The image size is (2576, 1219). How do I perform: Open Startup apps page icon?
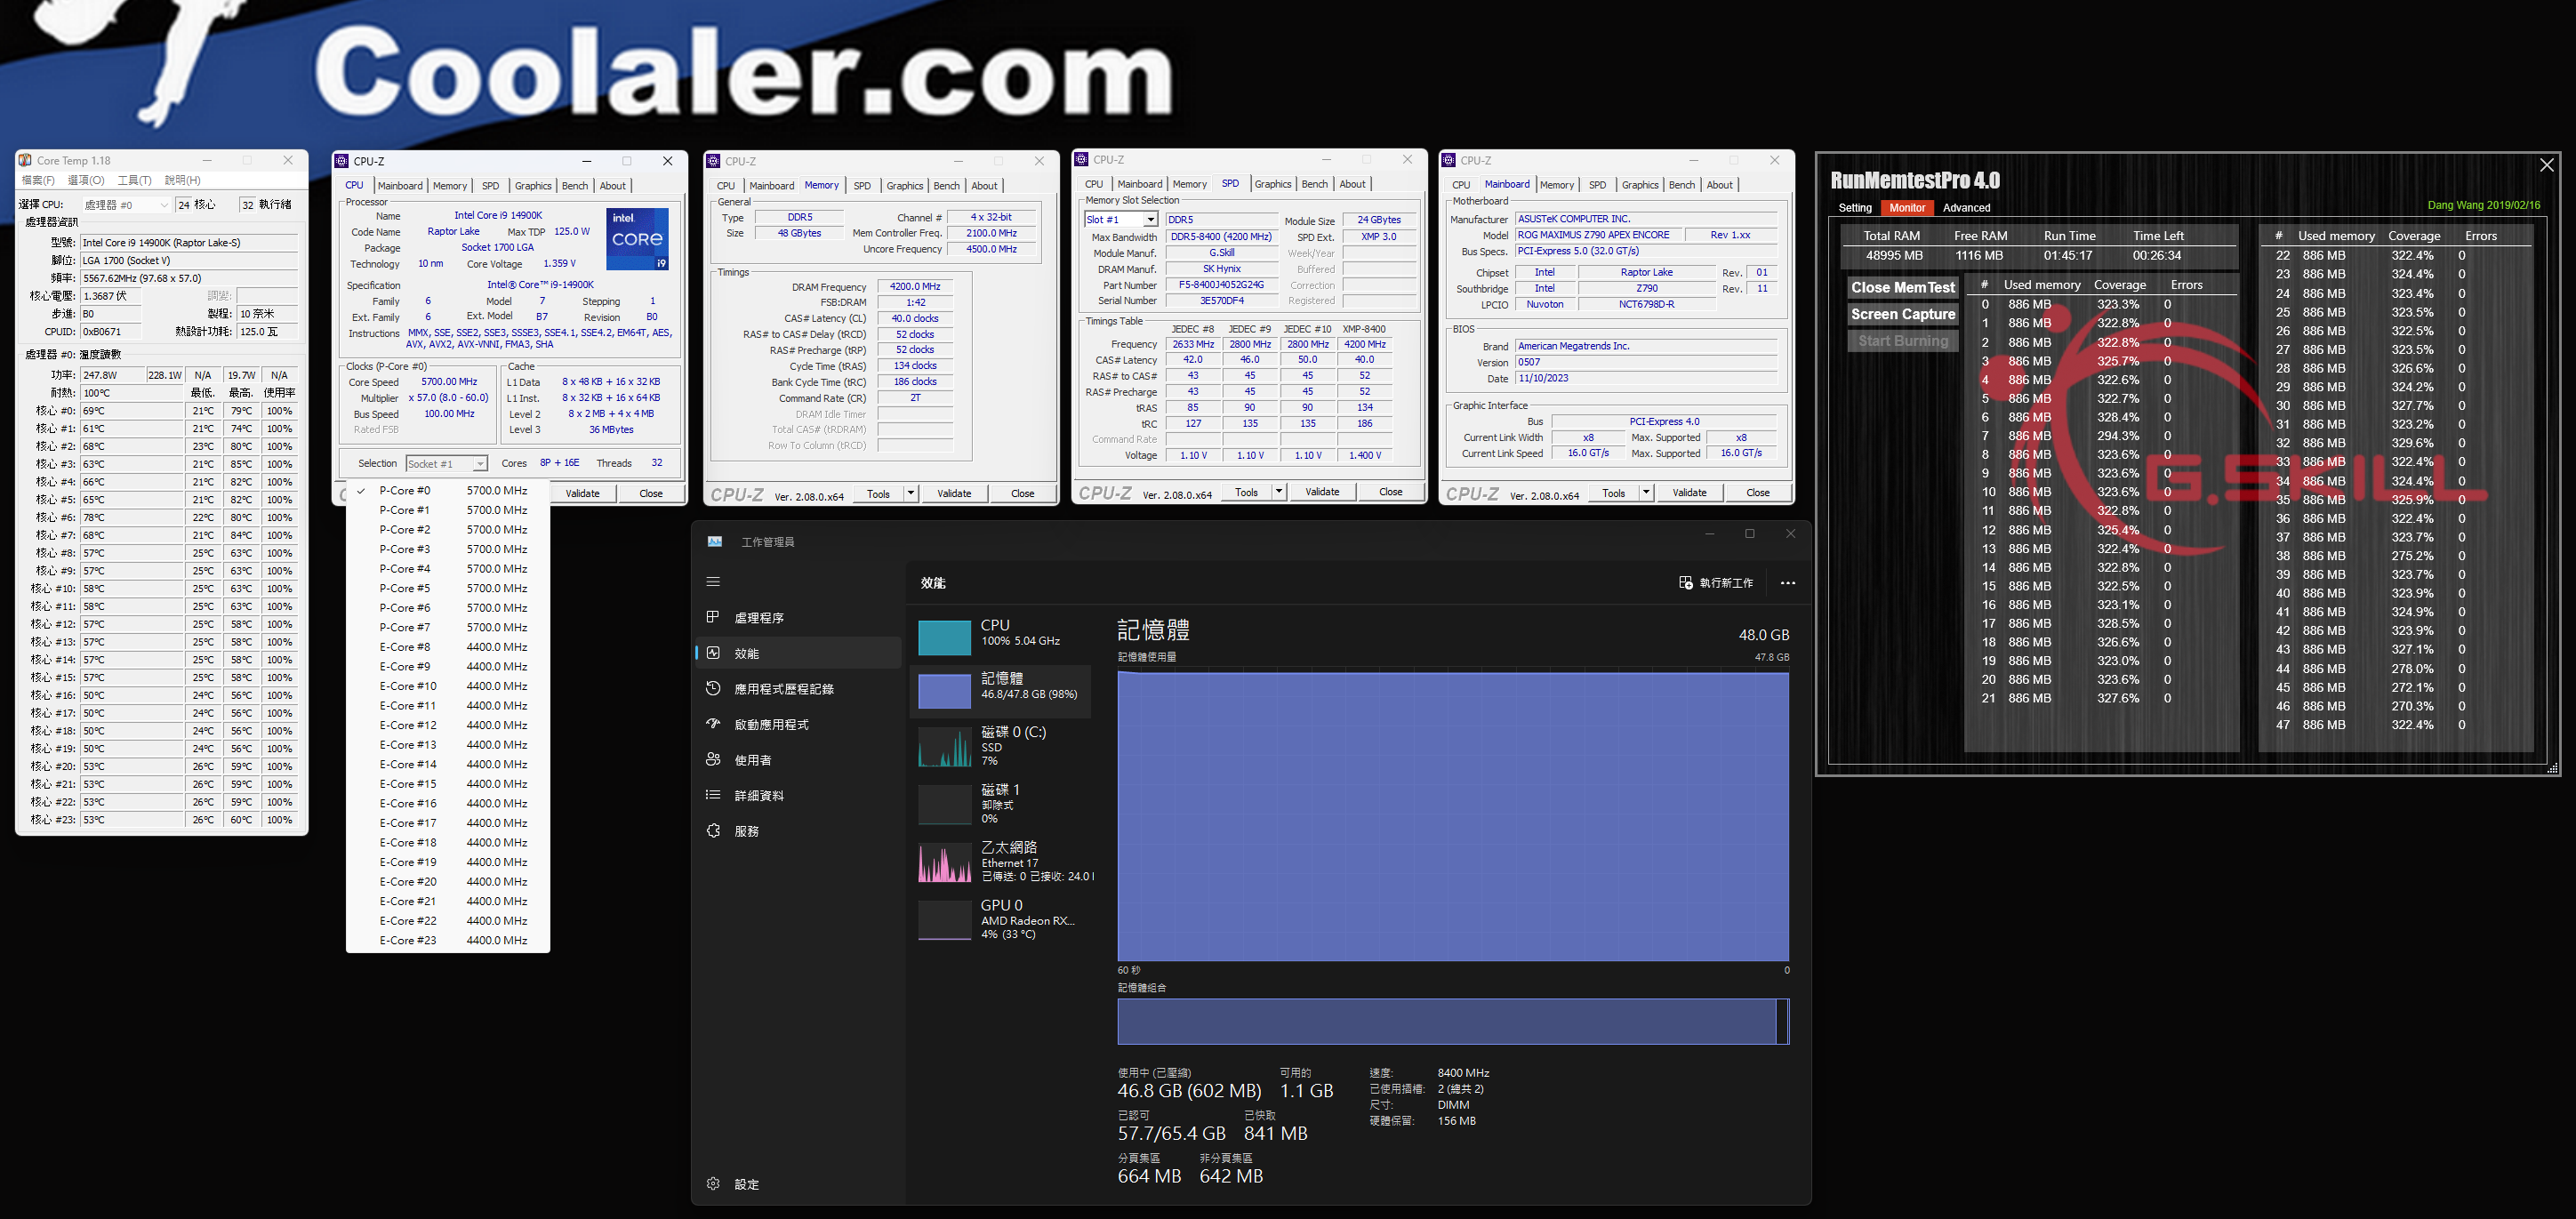coord(713,724)
